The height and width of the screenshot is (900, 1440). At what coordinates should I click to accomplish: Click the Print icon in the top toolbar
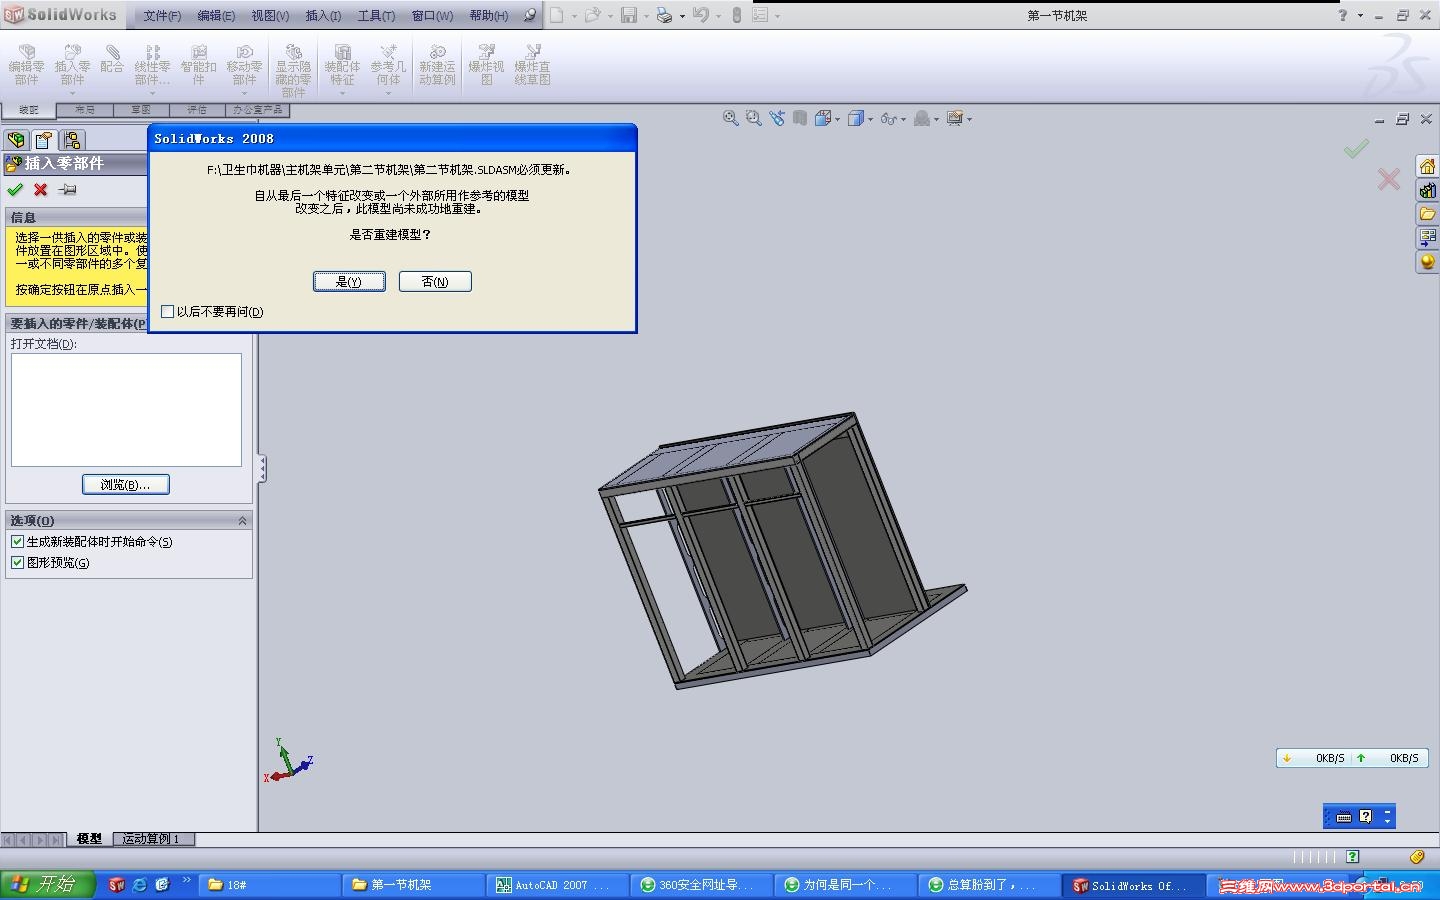664,15
